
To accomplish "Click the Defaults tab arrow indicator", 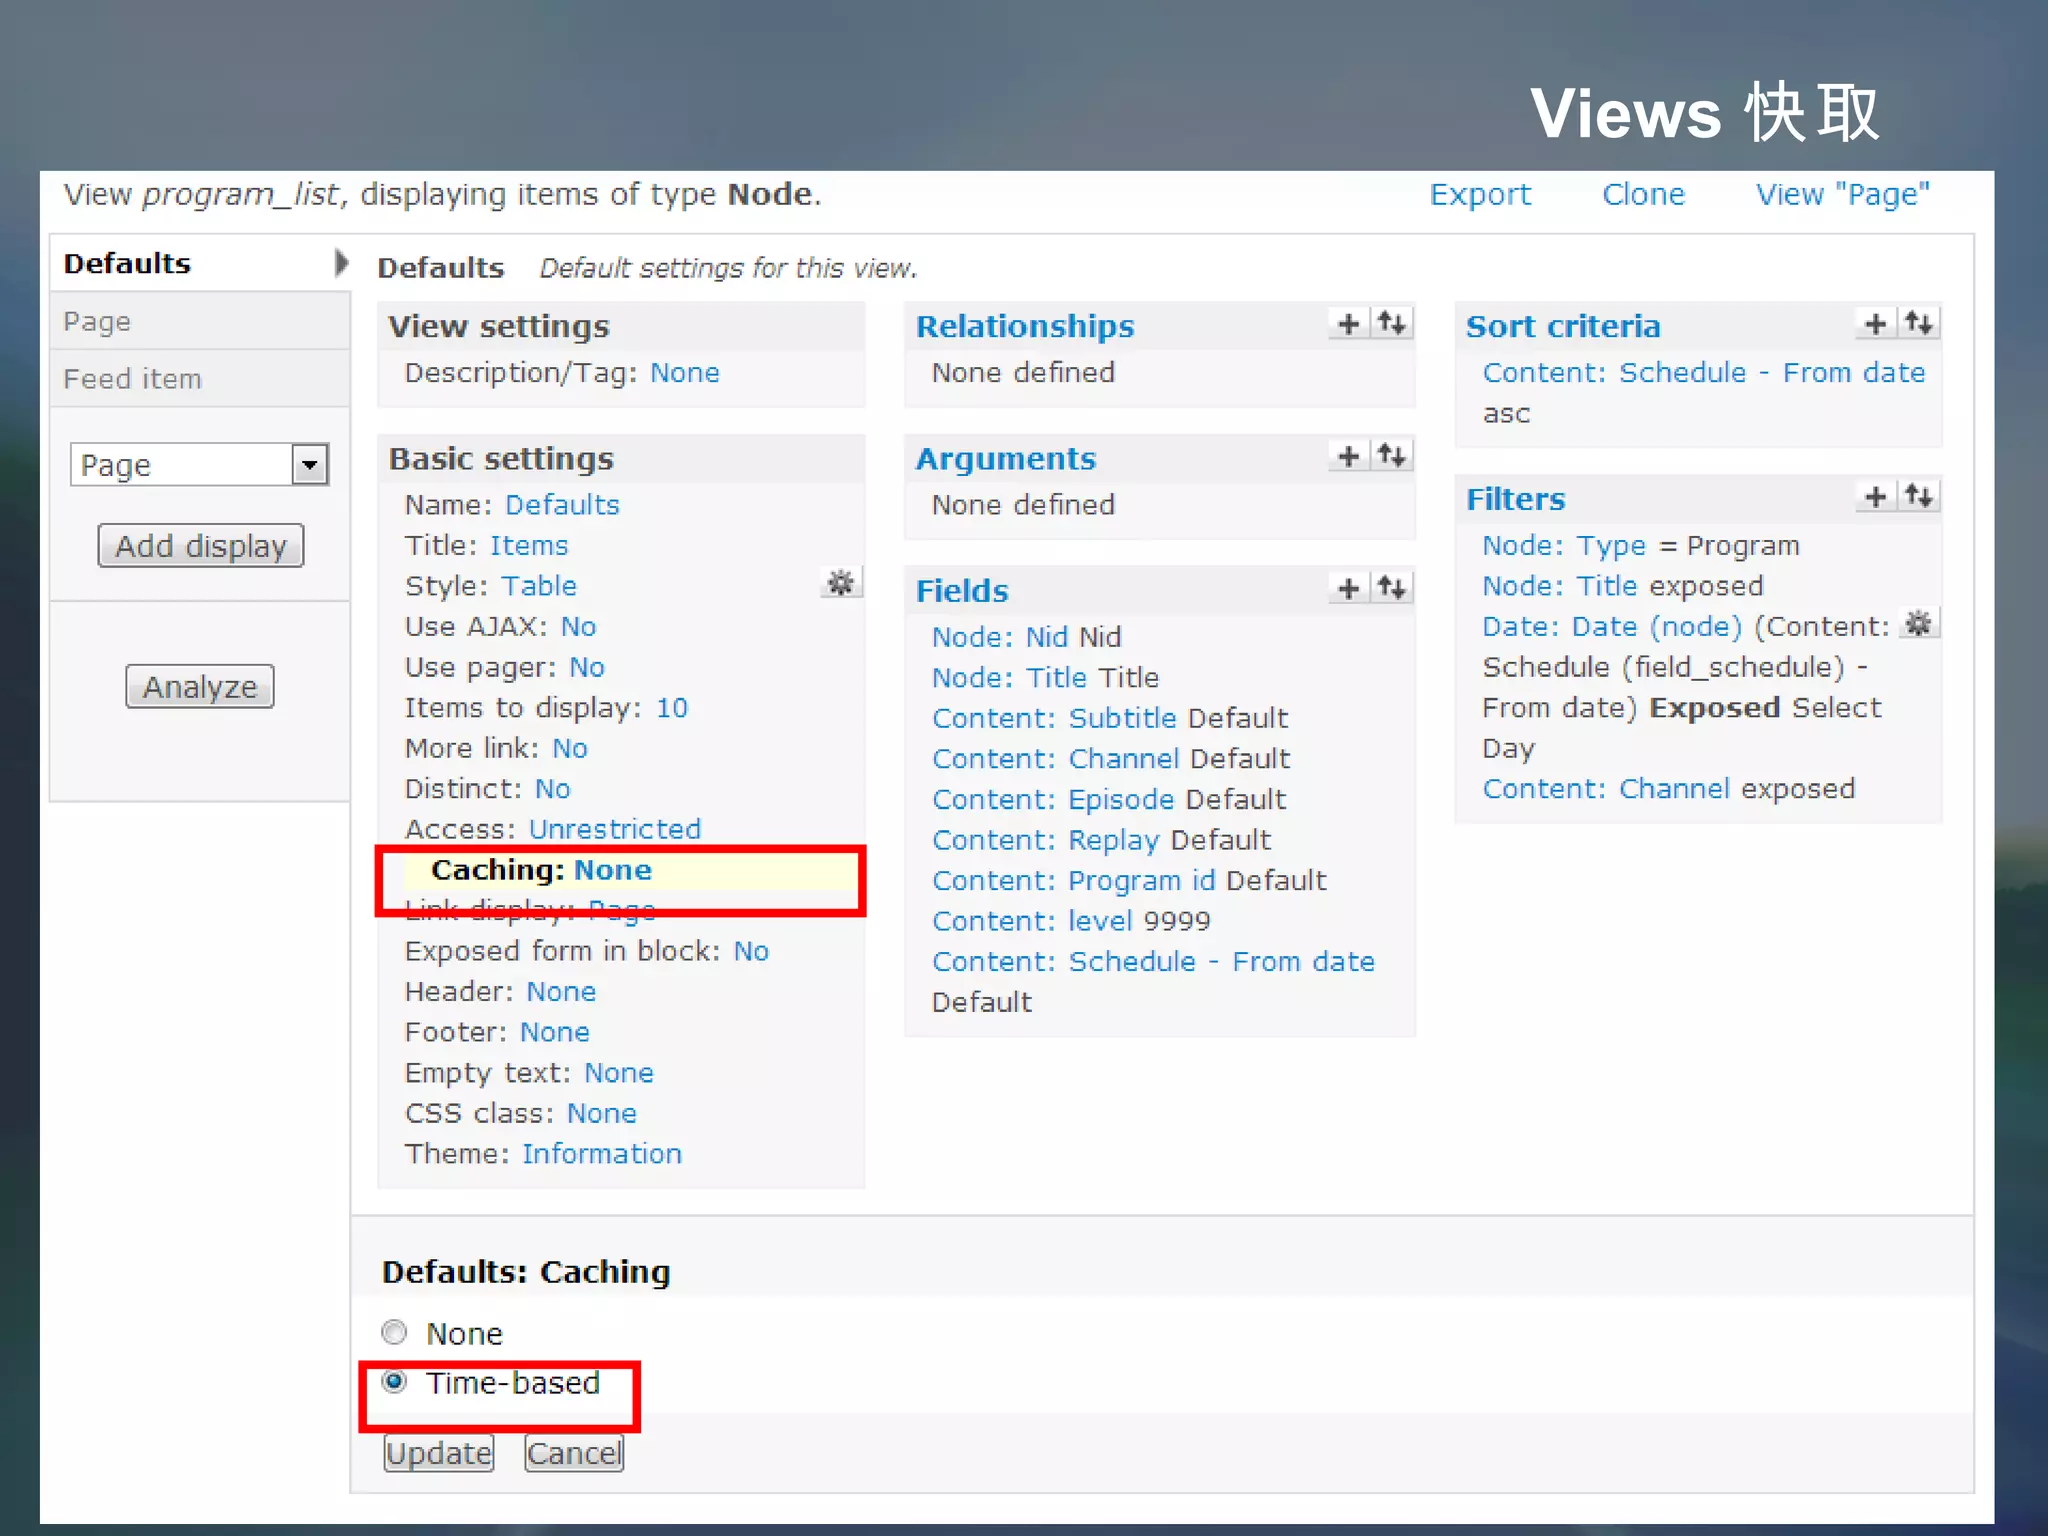I will click(341, 263).
